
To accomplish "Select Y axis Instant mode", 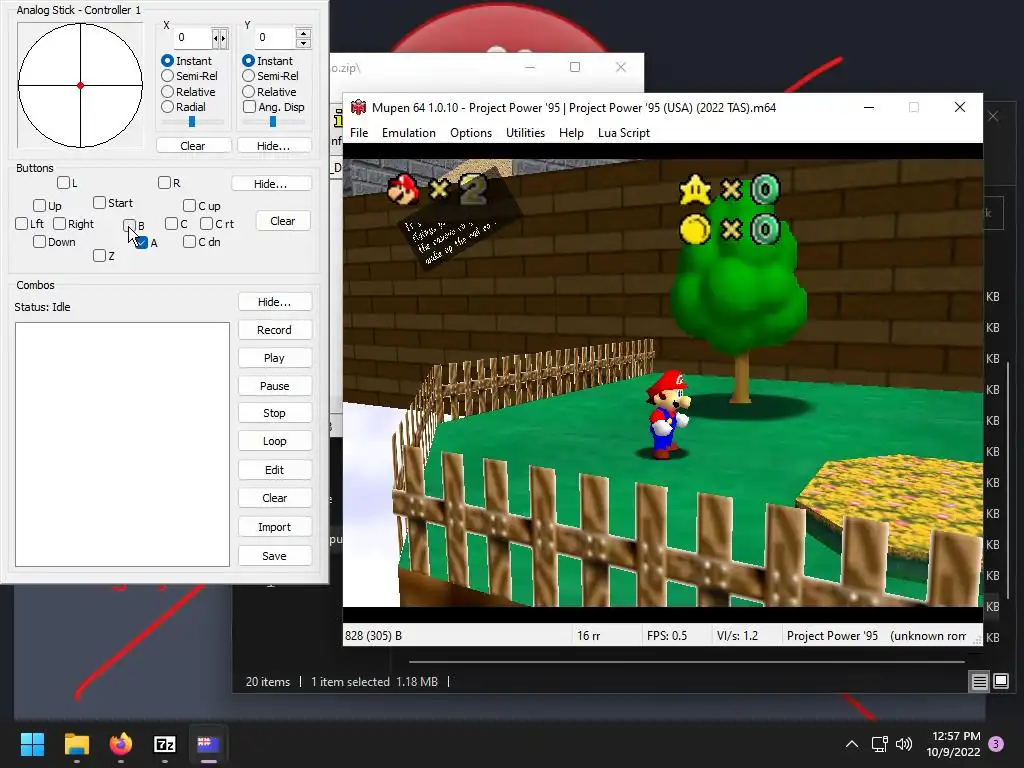I will coord(248,61).
